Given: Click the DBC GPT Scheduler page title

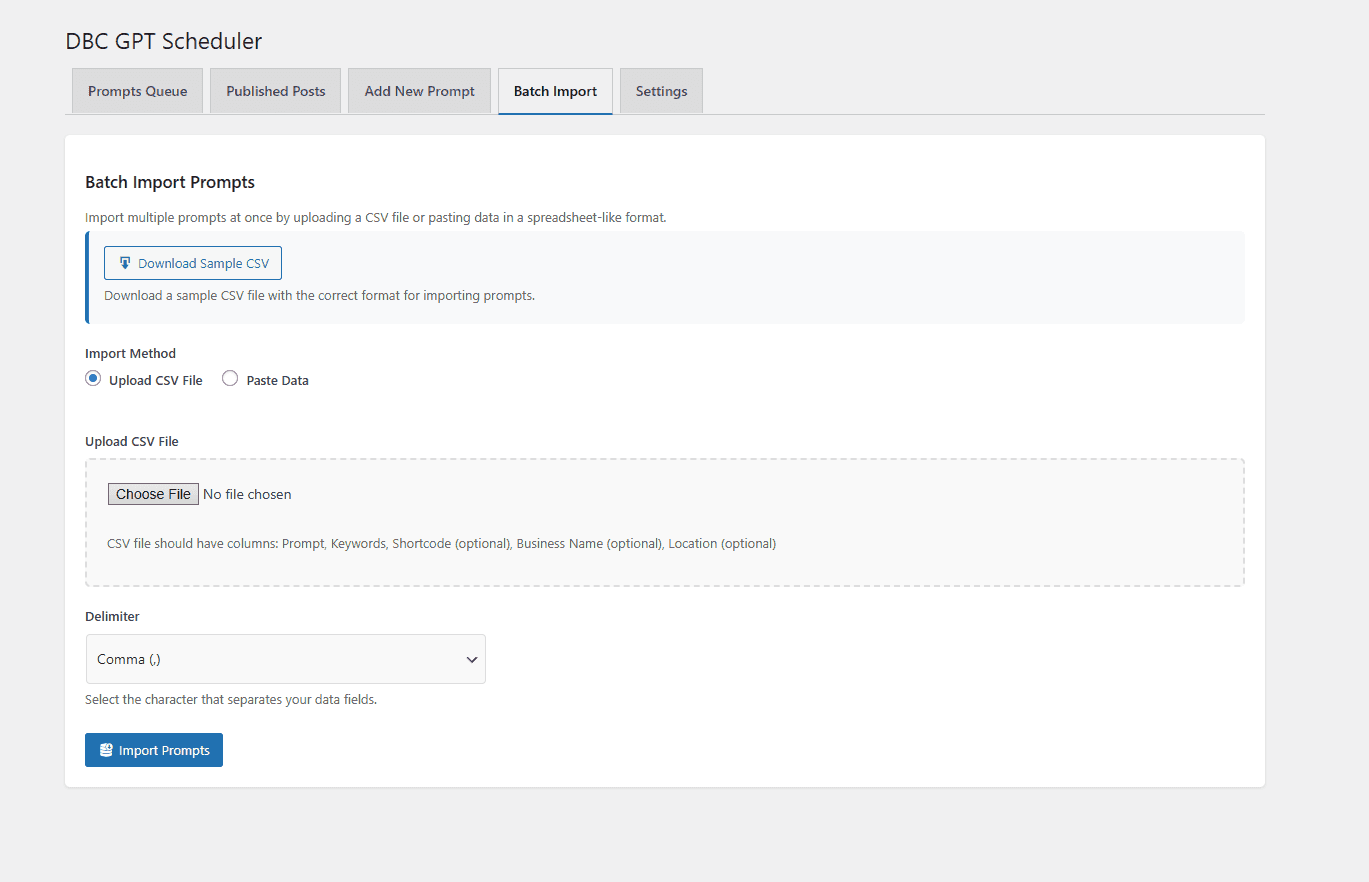Looking at the screenshot, I should (163, 41).
